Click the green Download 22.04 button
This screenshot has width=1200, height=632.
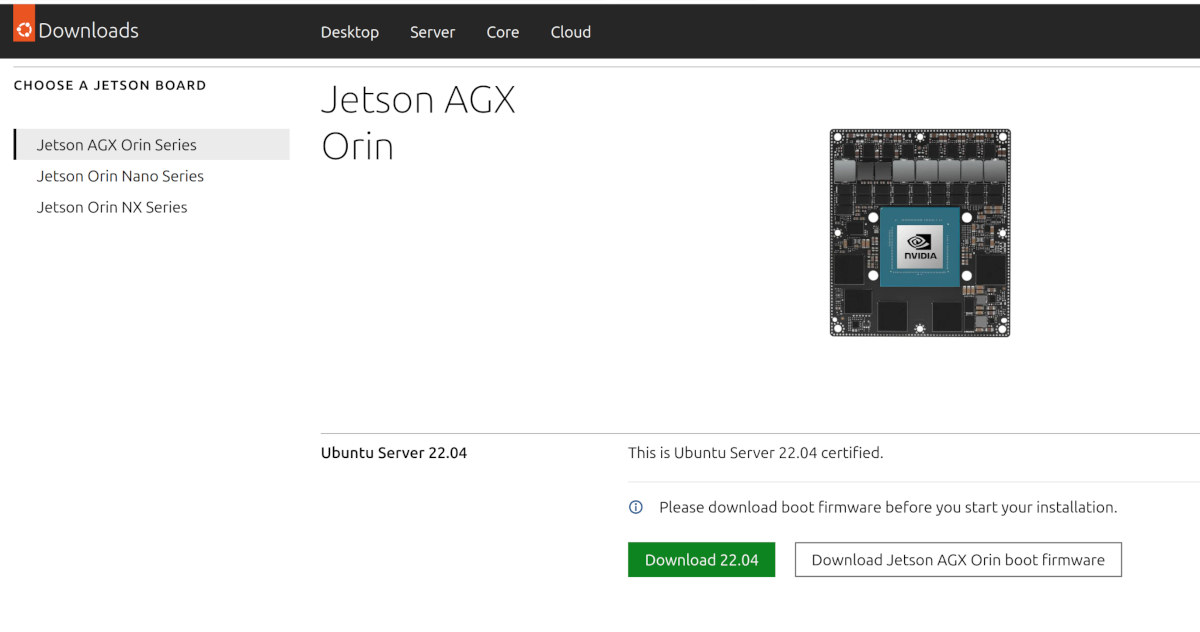[701, 560]
